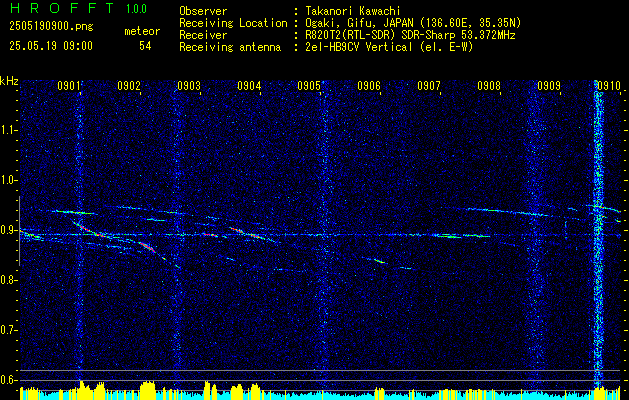
Task: Click the 0.6 kHz axis label
Action: pyautogui.click(x=8, y=380)
